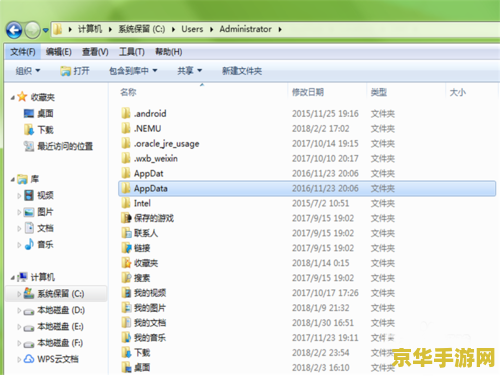Sort by 名称 column header
This screenshot has height=376, width=501.
pyautogui.click(x=128, y=92)
